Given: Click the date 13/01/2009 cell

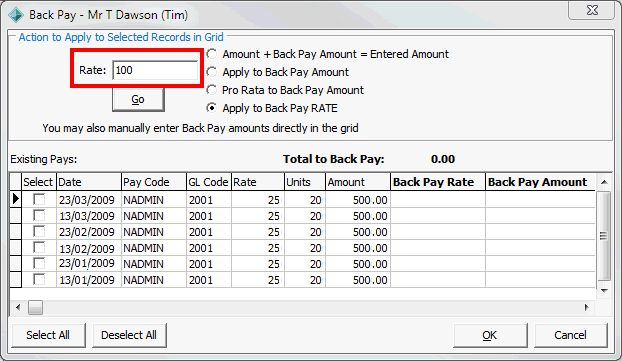Looking at the screenshot, I should click(x=89, y=280).
